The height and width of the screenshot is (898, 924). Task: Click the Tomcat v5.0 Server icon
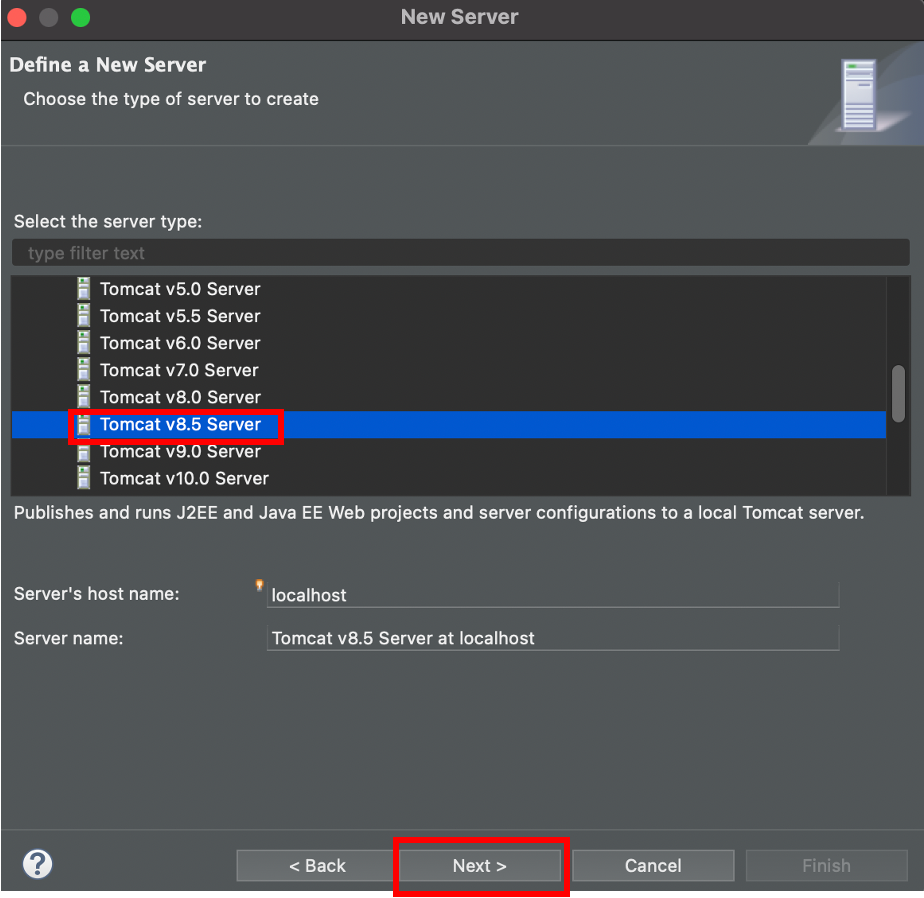(84, 289)
